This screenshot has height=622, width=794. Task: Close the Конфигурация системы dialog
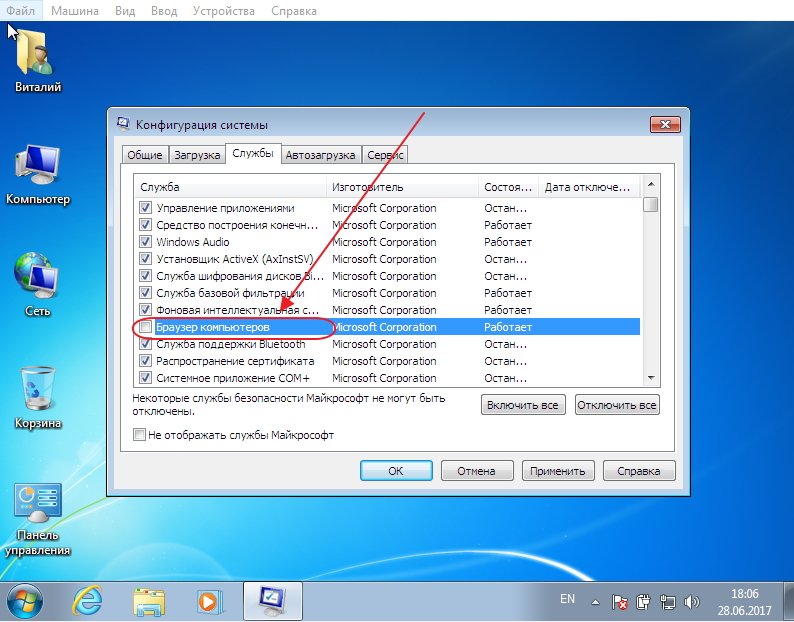(665, 124)
